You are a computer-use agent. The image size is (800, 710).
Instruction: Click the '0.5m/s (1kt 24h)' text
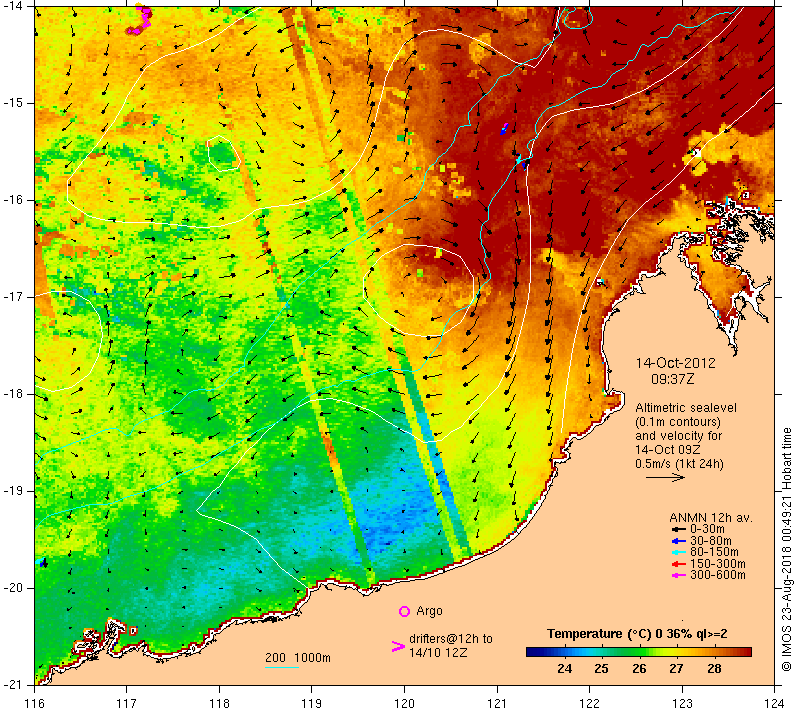click(679, 464)
